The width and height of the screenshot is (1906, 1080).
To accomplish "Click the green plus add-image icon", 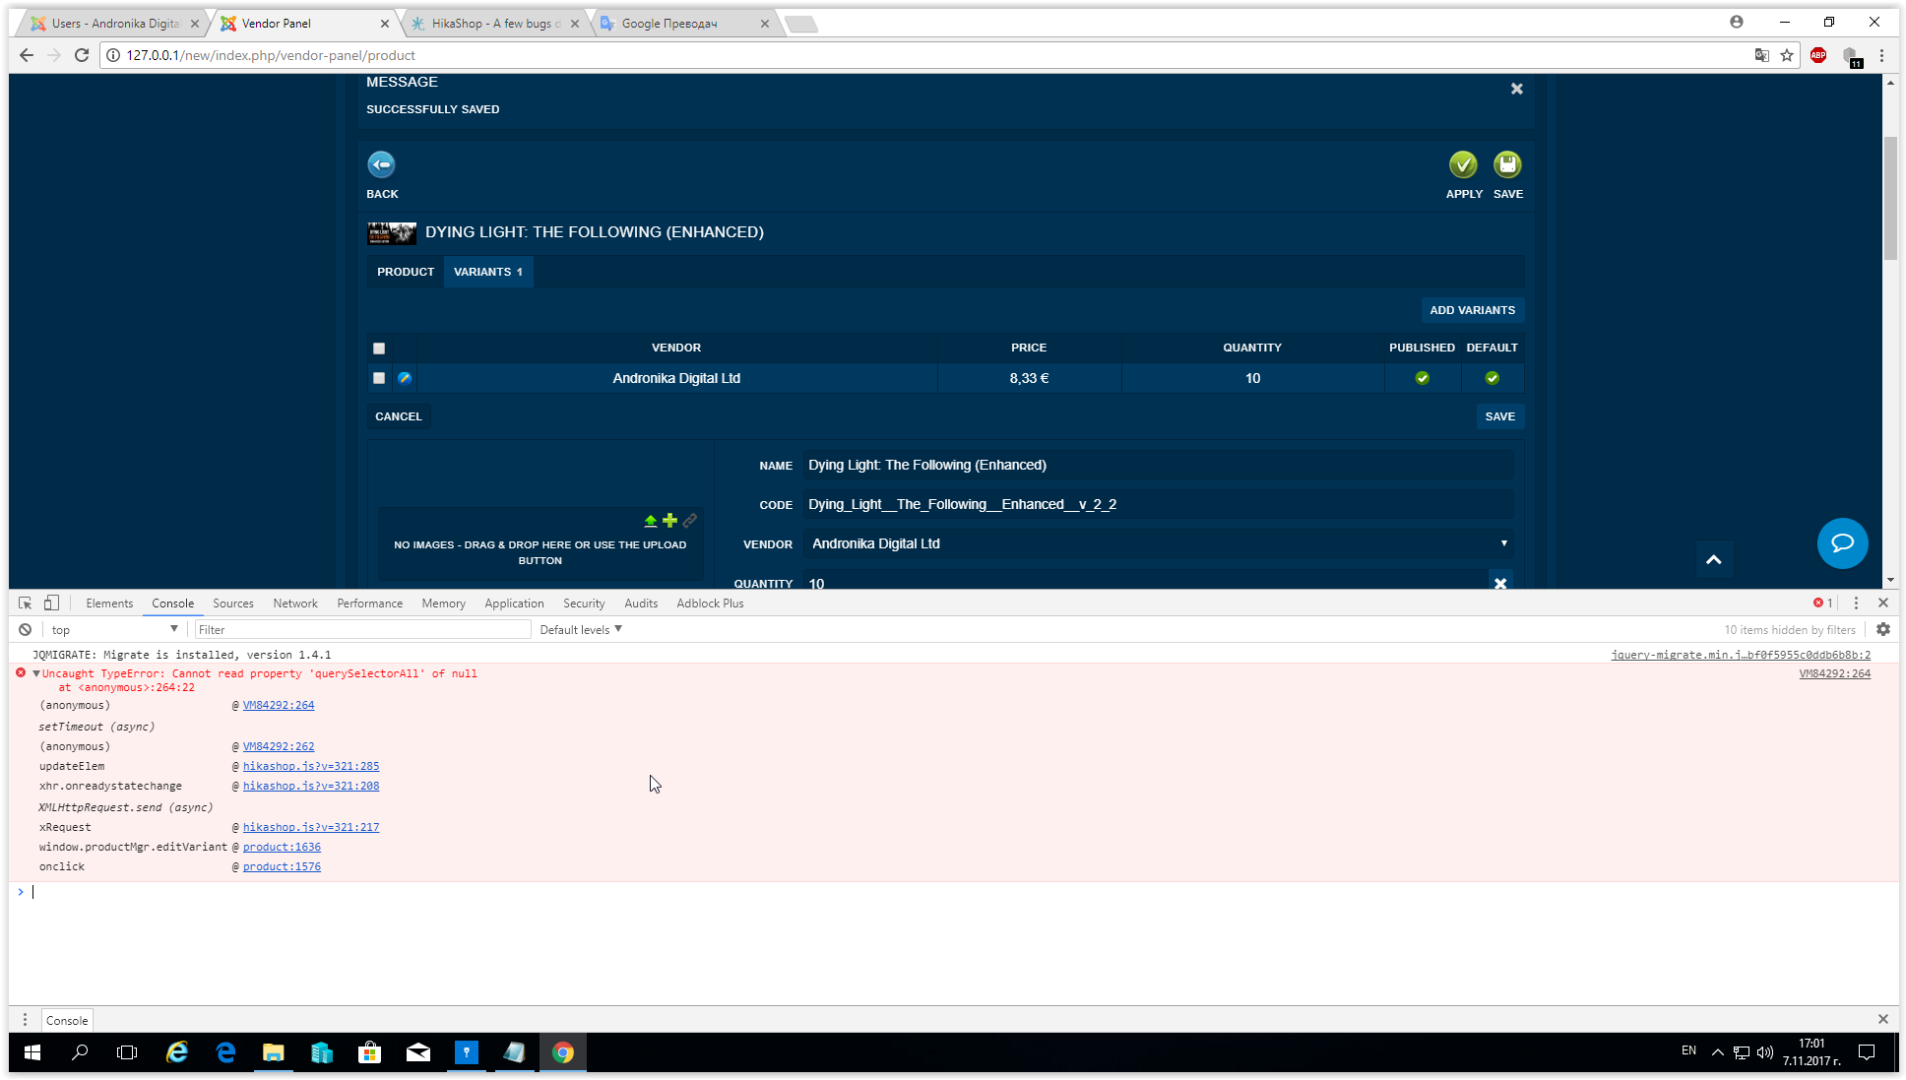I will pyautogui.click(x=670, y=520).
